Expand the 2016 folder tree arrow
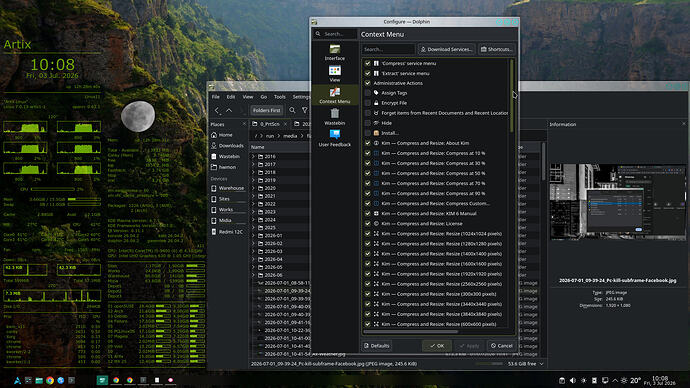 click(253, 157)
